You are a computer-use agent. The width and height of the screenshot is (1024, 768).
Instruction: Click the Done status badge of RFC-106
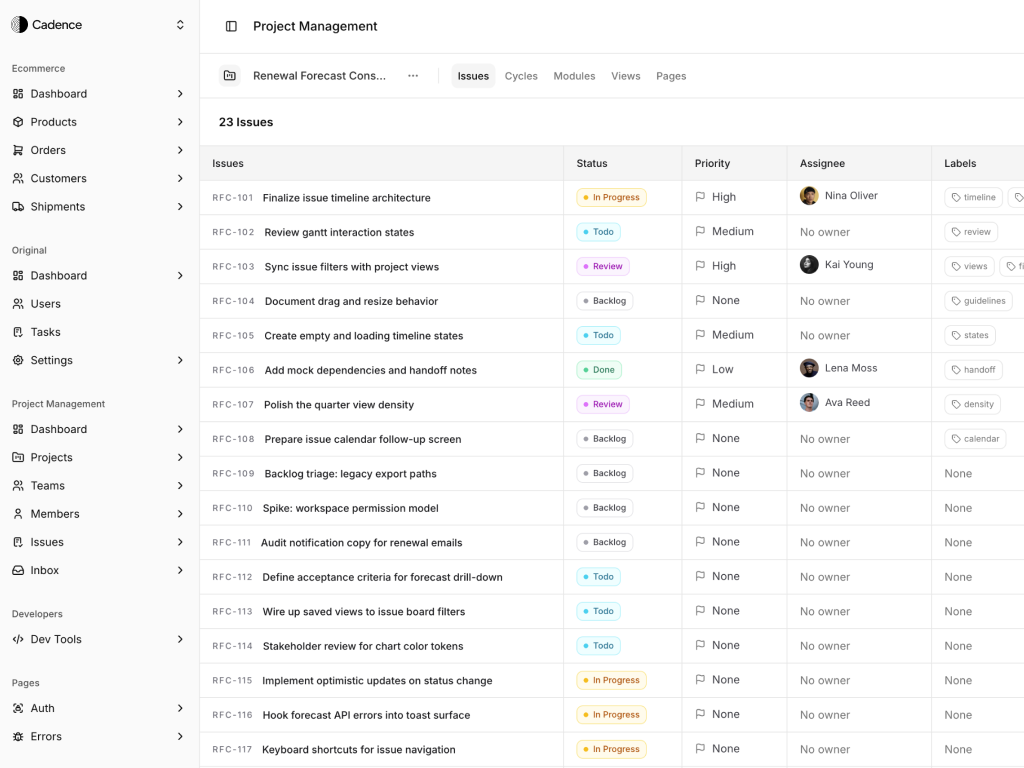click(599, 370)
